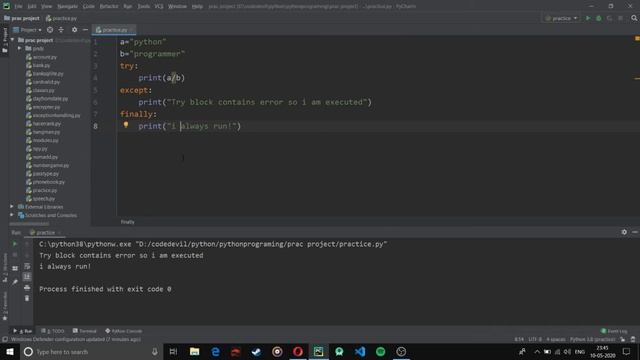Open the Code menu

pos(89,7)
